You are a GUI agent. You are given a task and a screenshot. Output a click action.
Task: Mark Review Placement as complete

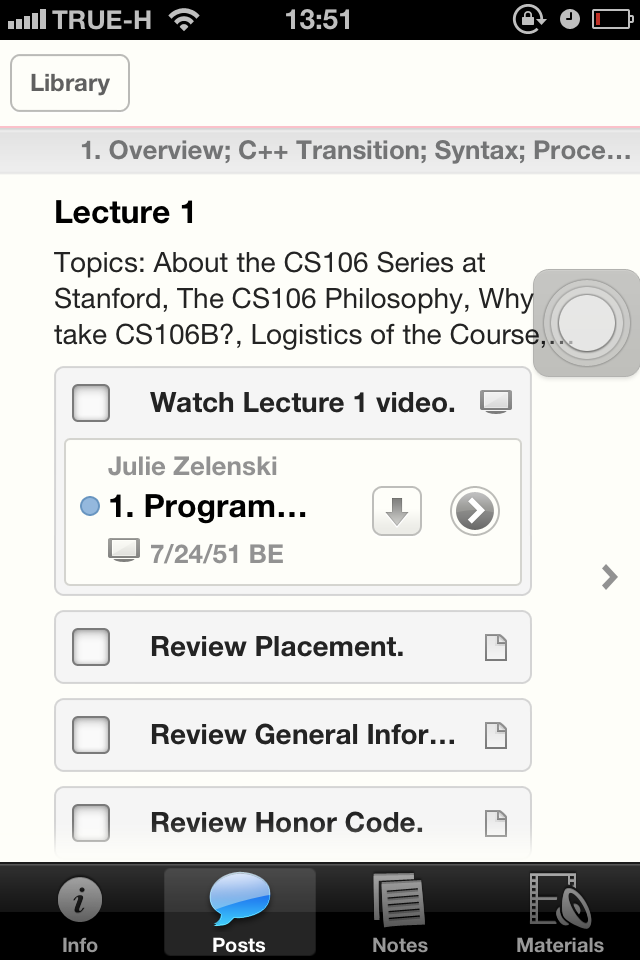[91, 648]
